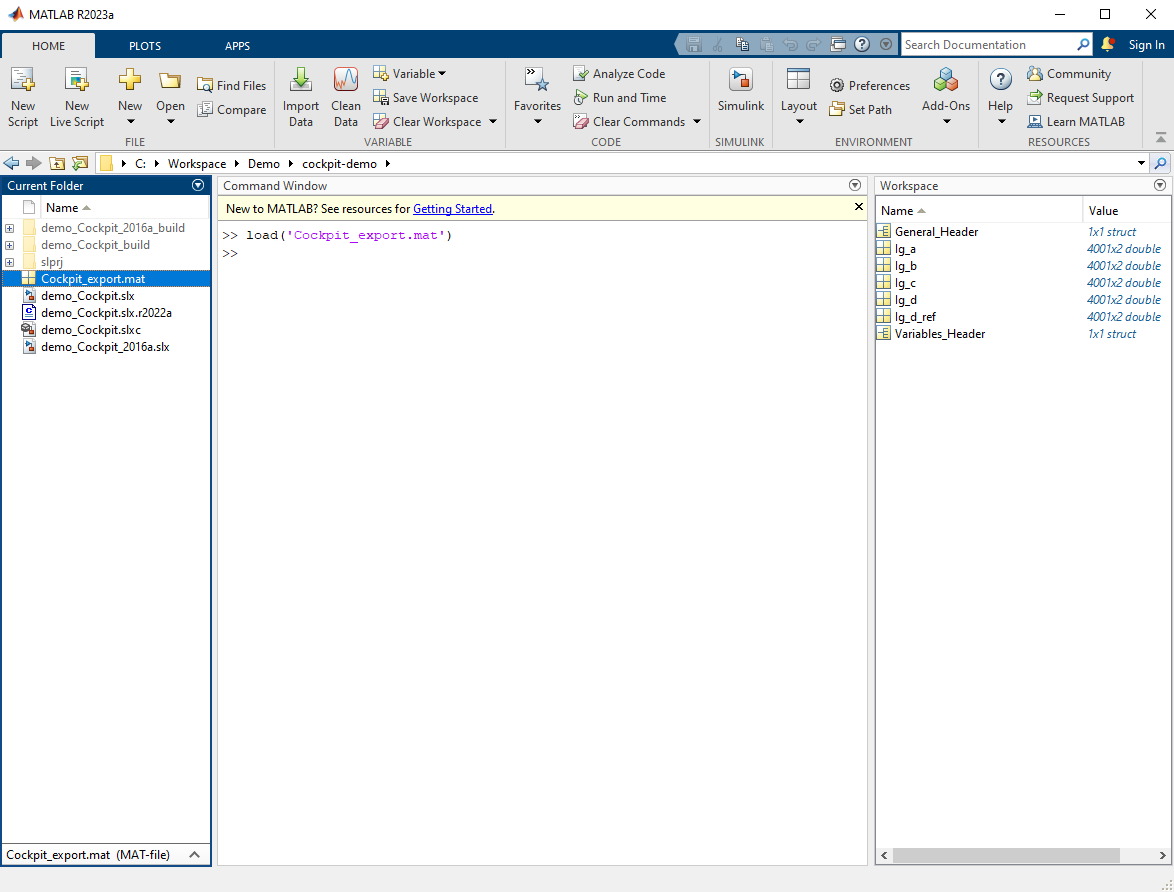The width and height of the screenshot is (1174, 892).
Task: Switch to the PLOTS tab
Action: point(145,46)
